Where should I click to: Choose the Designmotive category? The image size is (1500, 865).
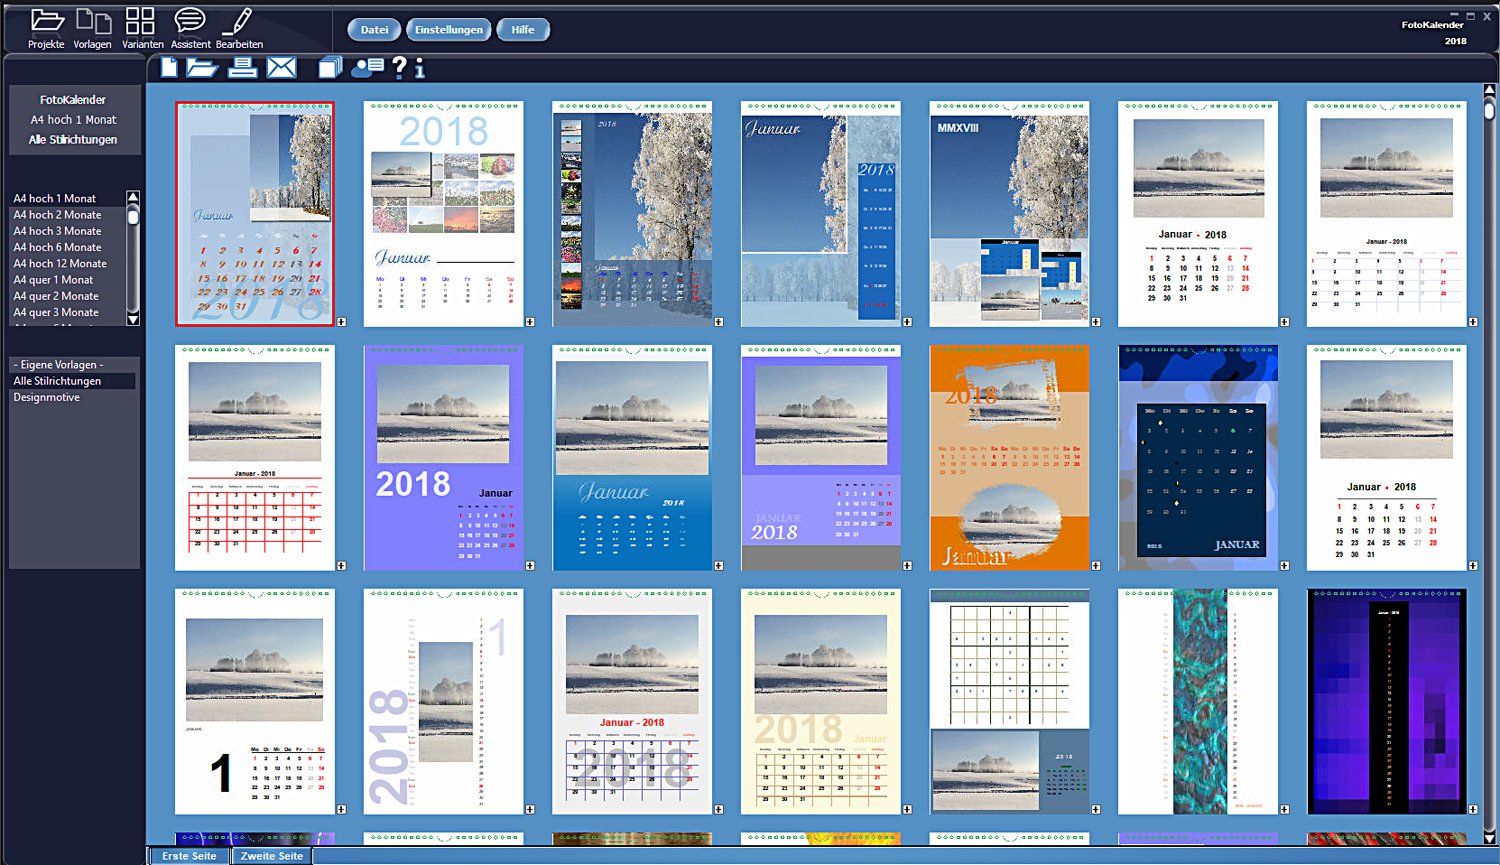point(72,397)
